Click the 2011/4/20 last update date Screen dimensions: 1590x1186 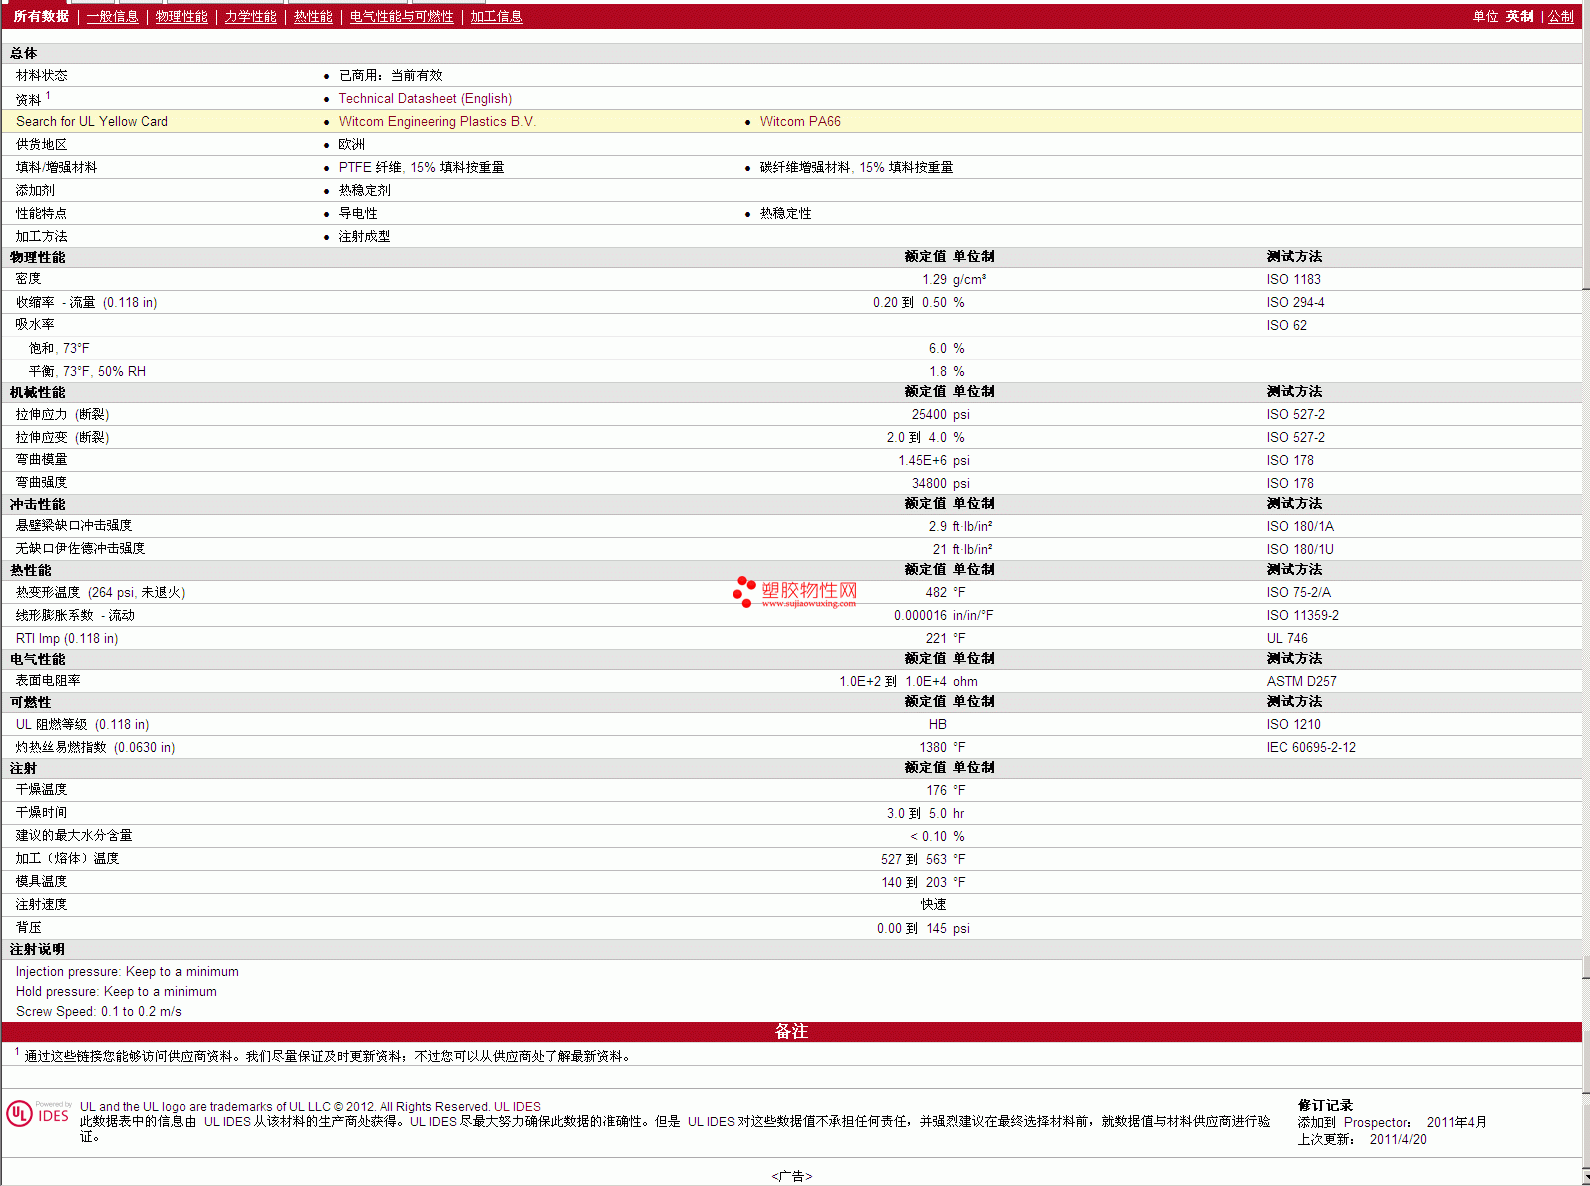click(x=1398, y=1139)
